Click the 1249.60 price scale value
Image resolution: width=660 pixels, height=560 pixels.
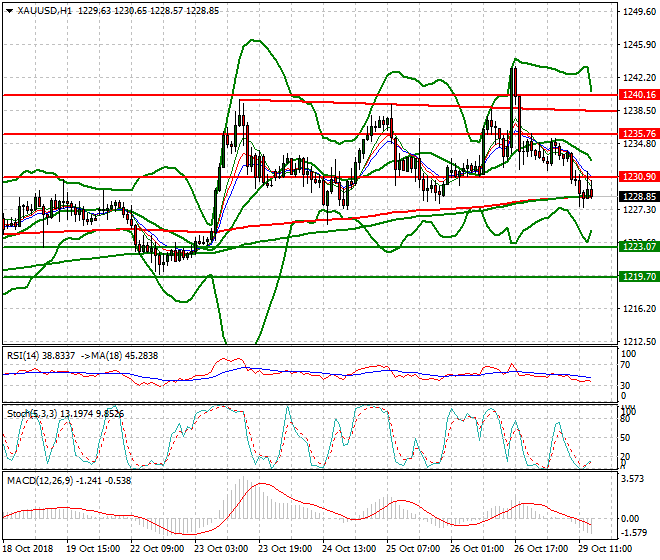[x=639, y=12]
